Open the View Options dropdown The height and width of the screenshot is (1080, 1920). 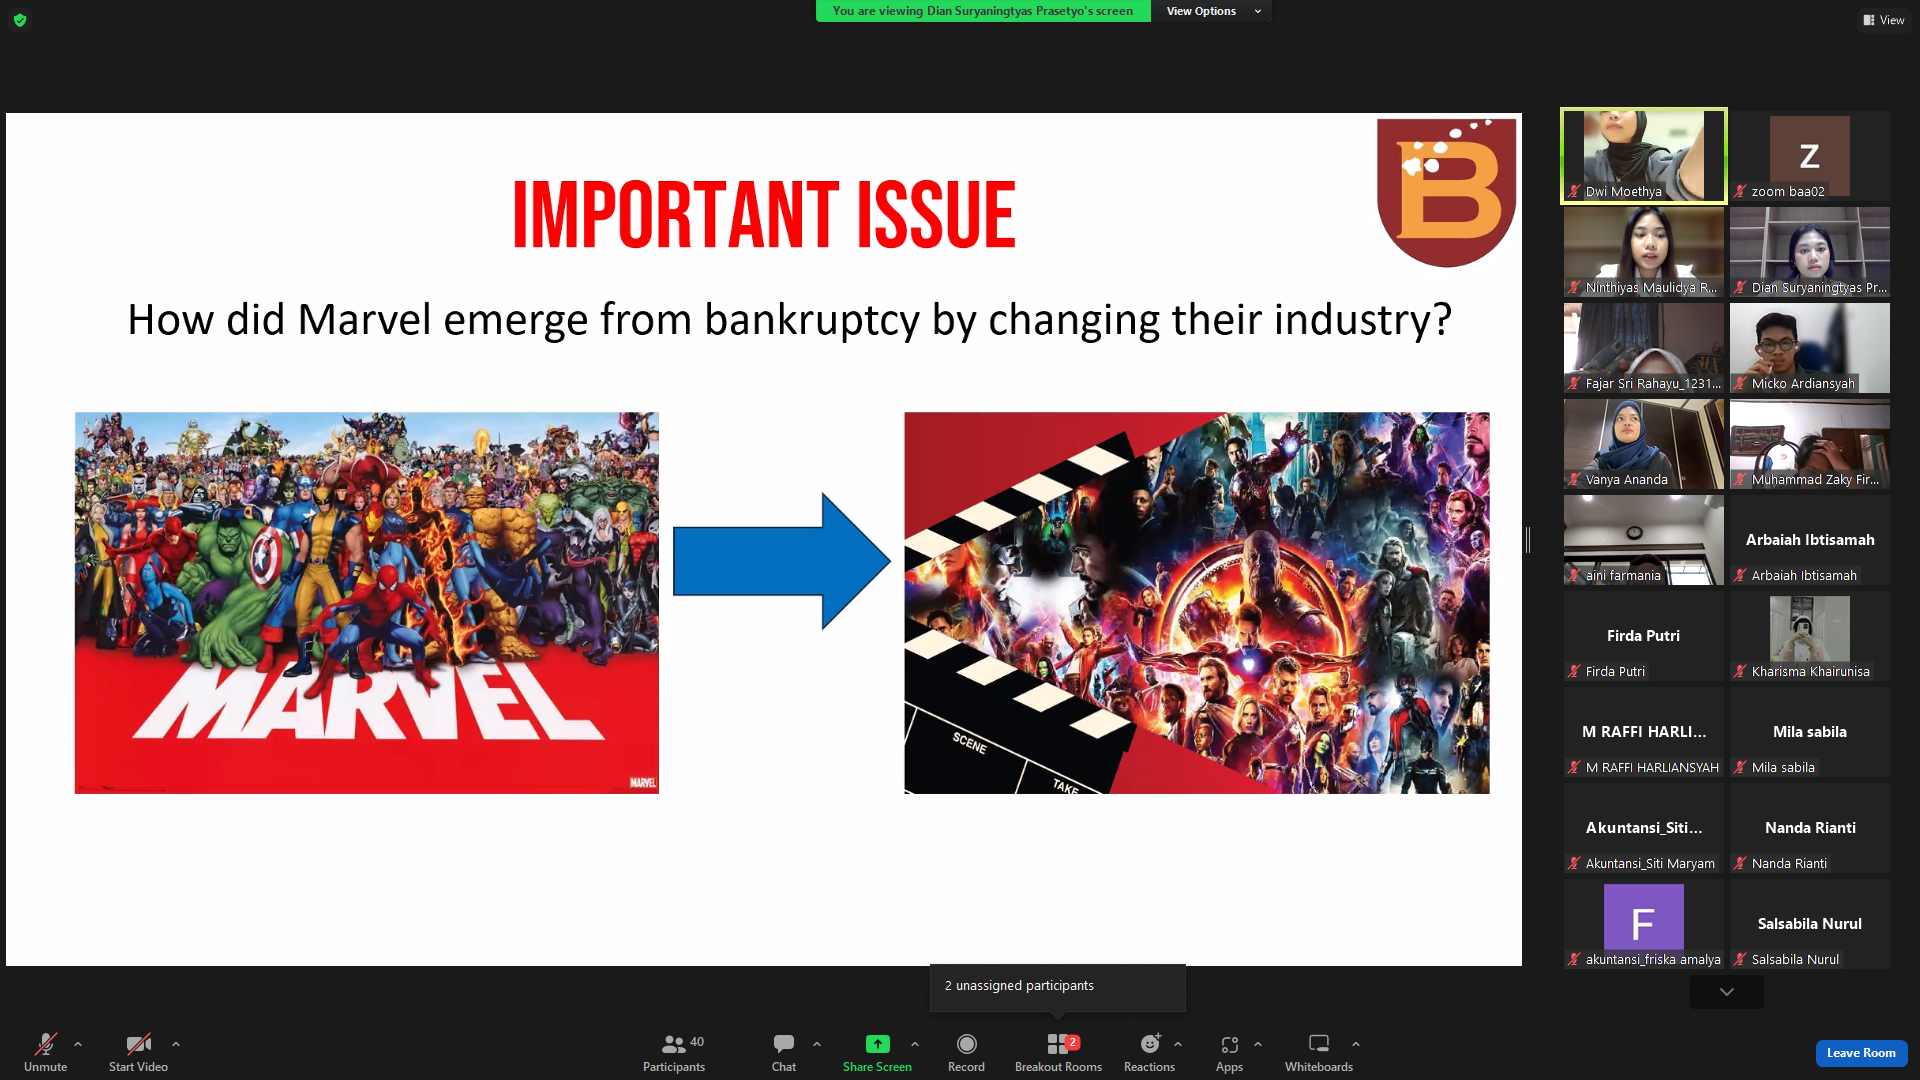click(x=1213, y=11)
